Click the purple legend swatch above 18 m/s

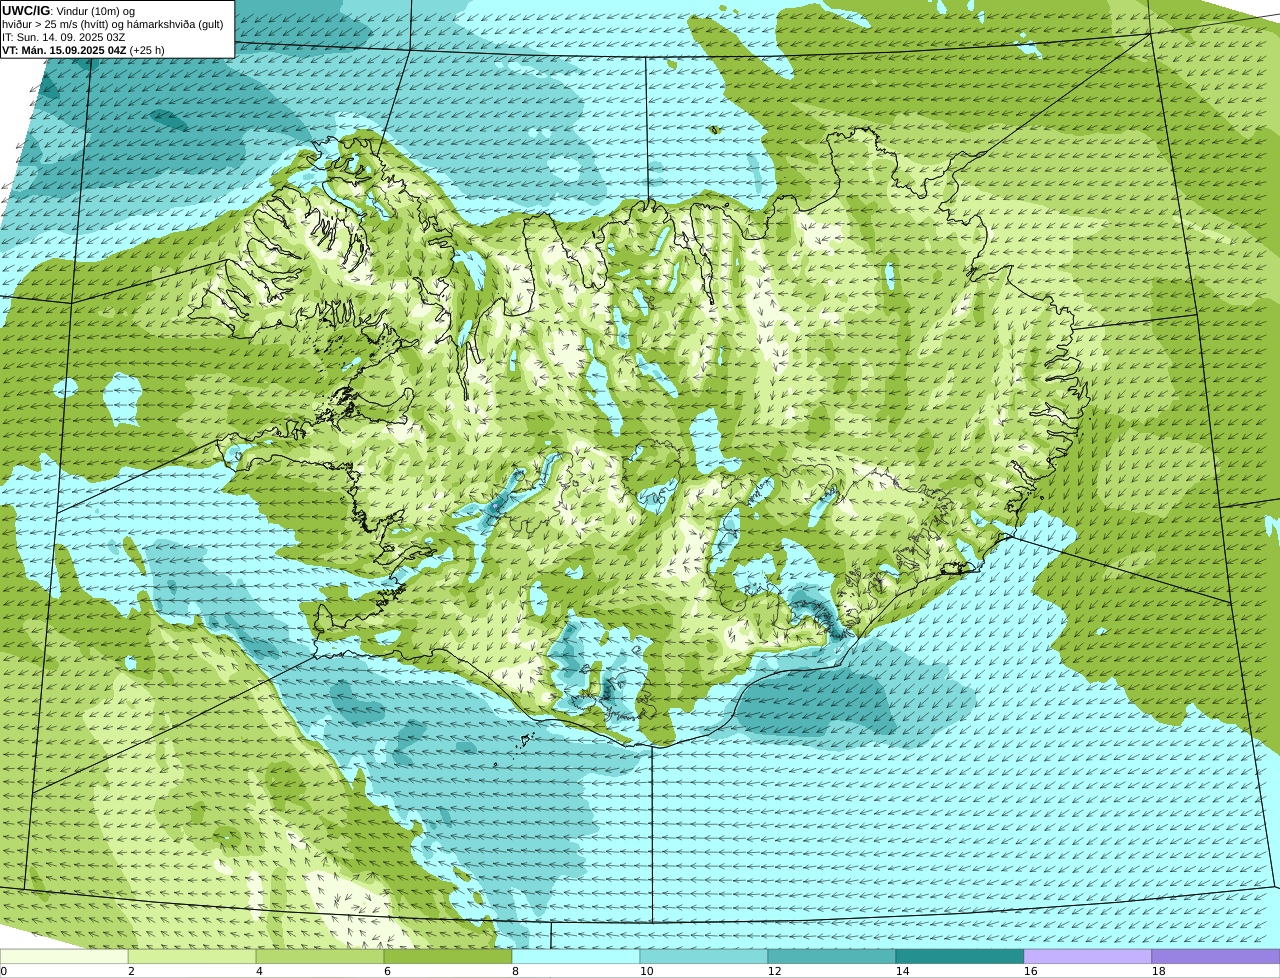[x=1216, y=957]
